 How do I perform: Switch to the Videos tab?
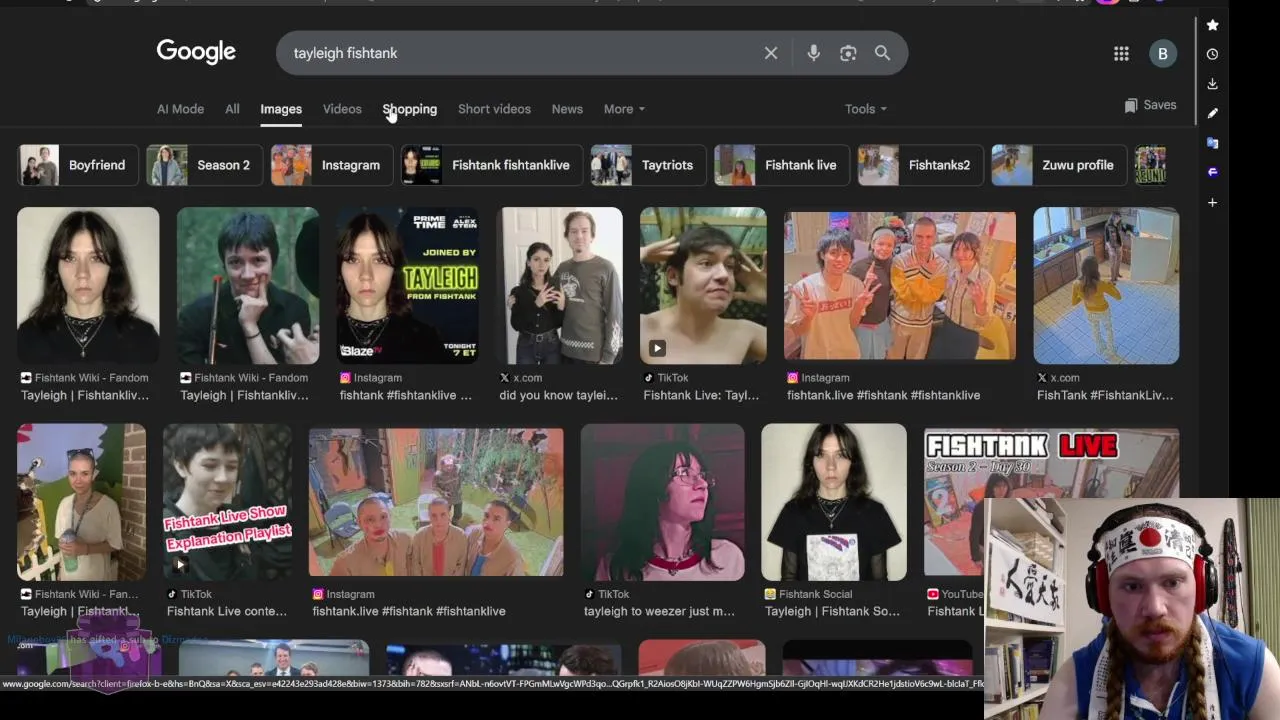tap(342, 109)
